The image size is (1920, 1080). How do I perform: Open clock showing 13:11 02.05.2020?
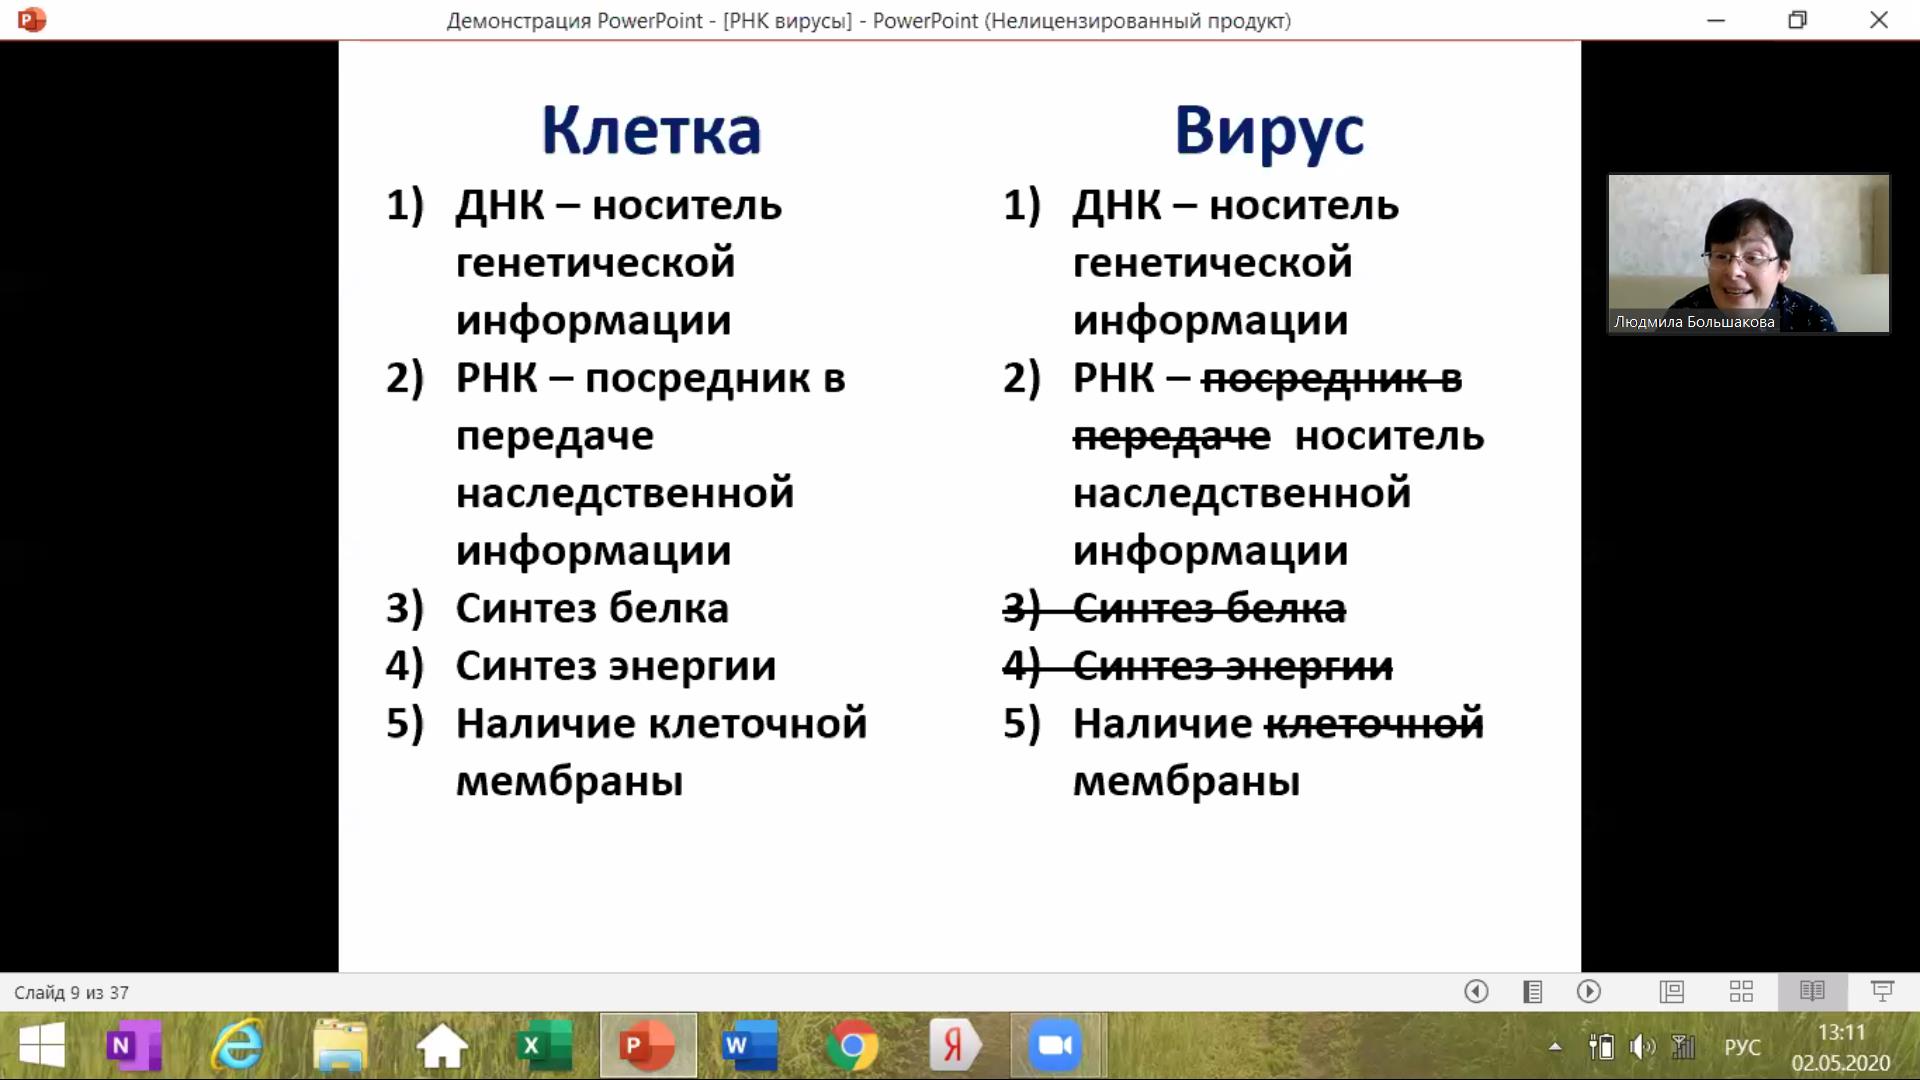pos(1841,1047)
